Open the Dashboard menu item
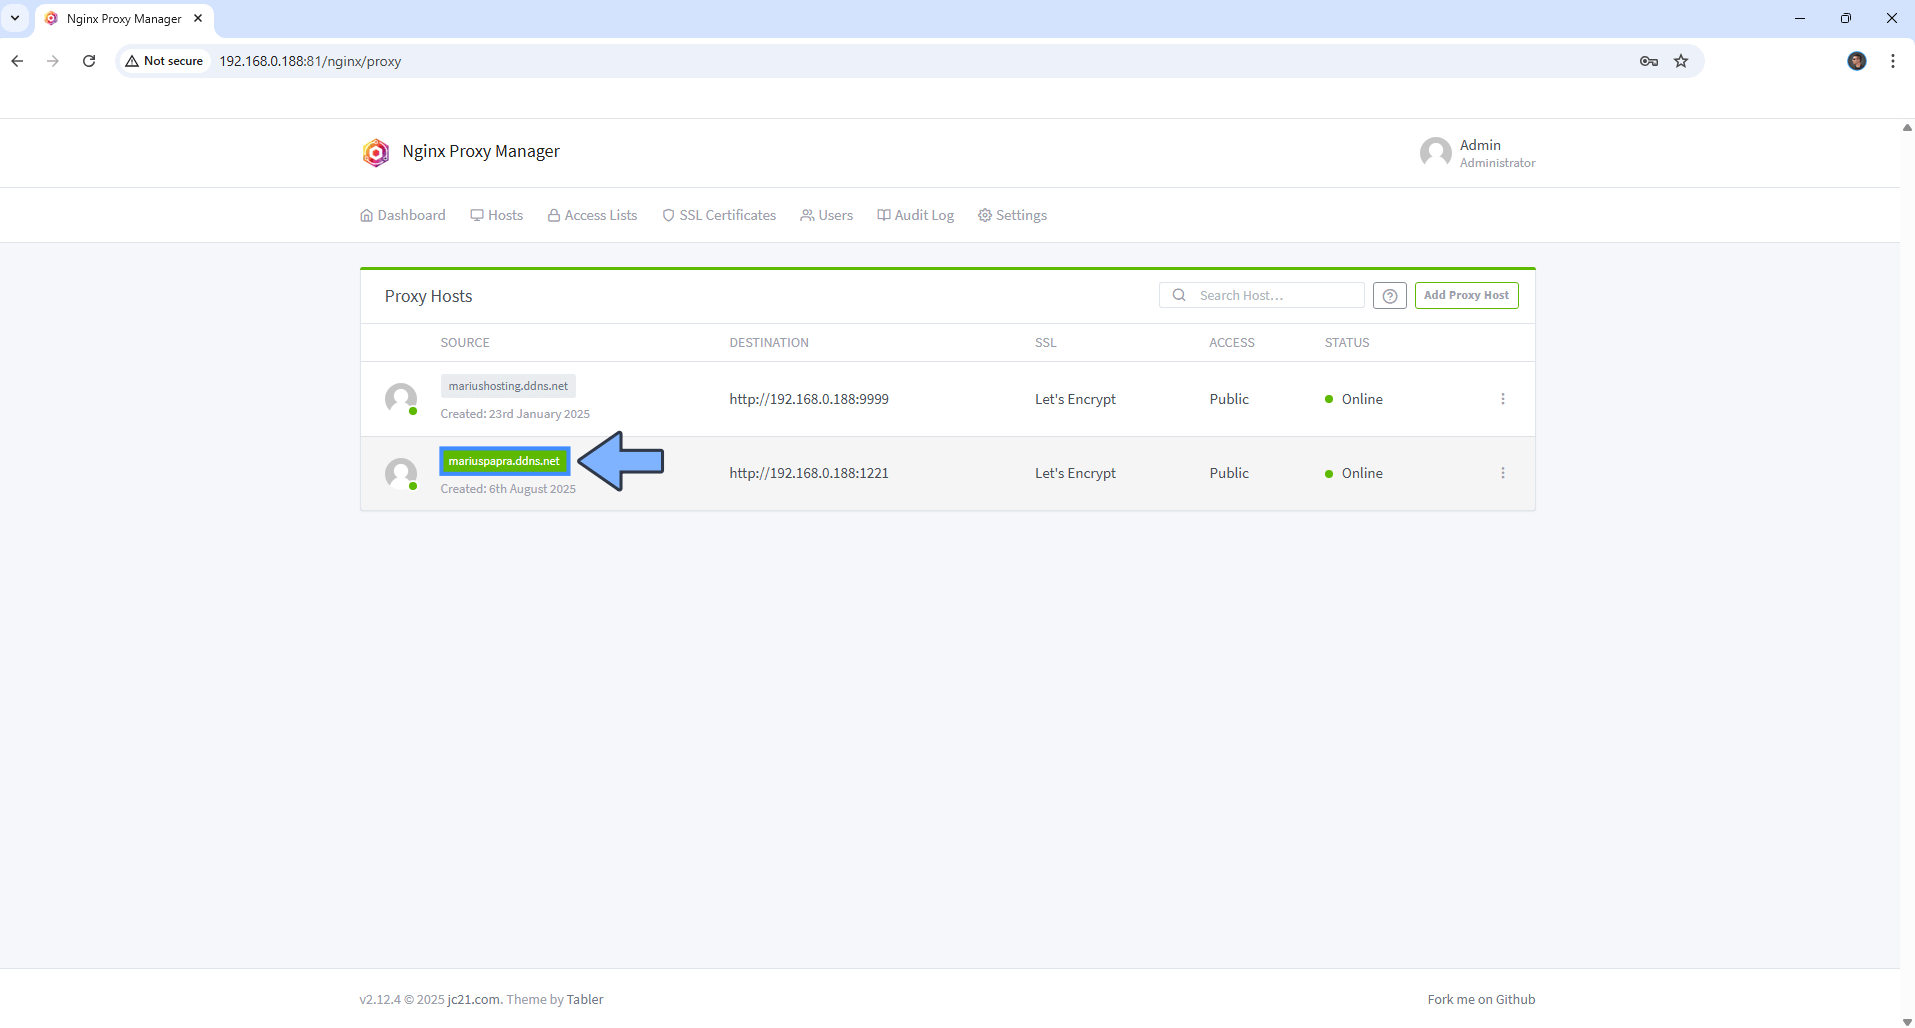Image resolution: width=1915 pixels, height=1028 pixels. pos(403,215)
